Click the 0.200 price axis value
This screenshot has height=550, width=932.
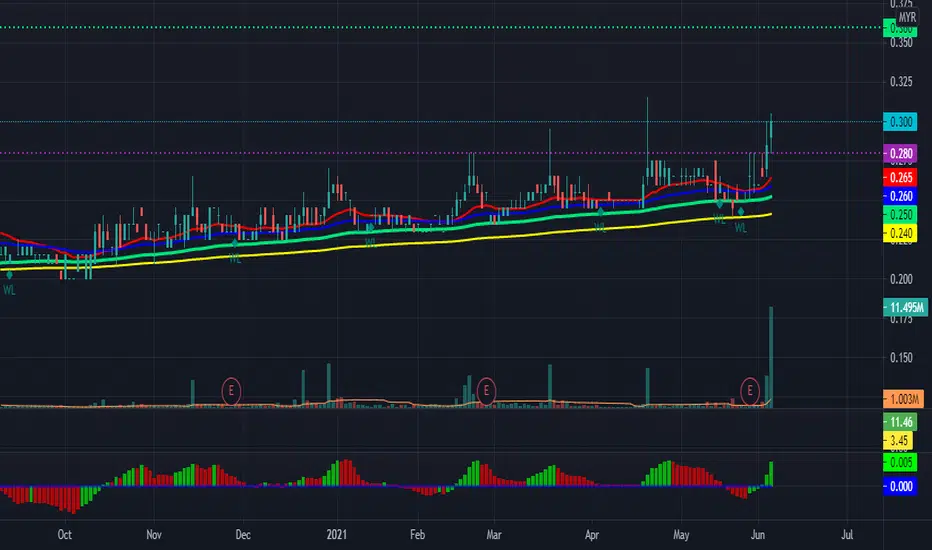tap(901, 279)
